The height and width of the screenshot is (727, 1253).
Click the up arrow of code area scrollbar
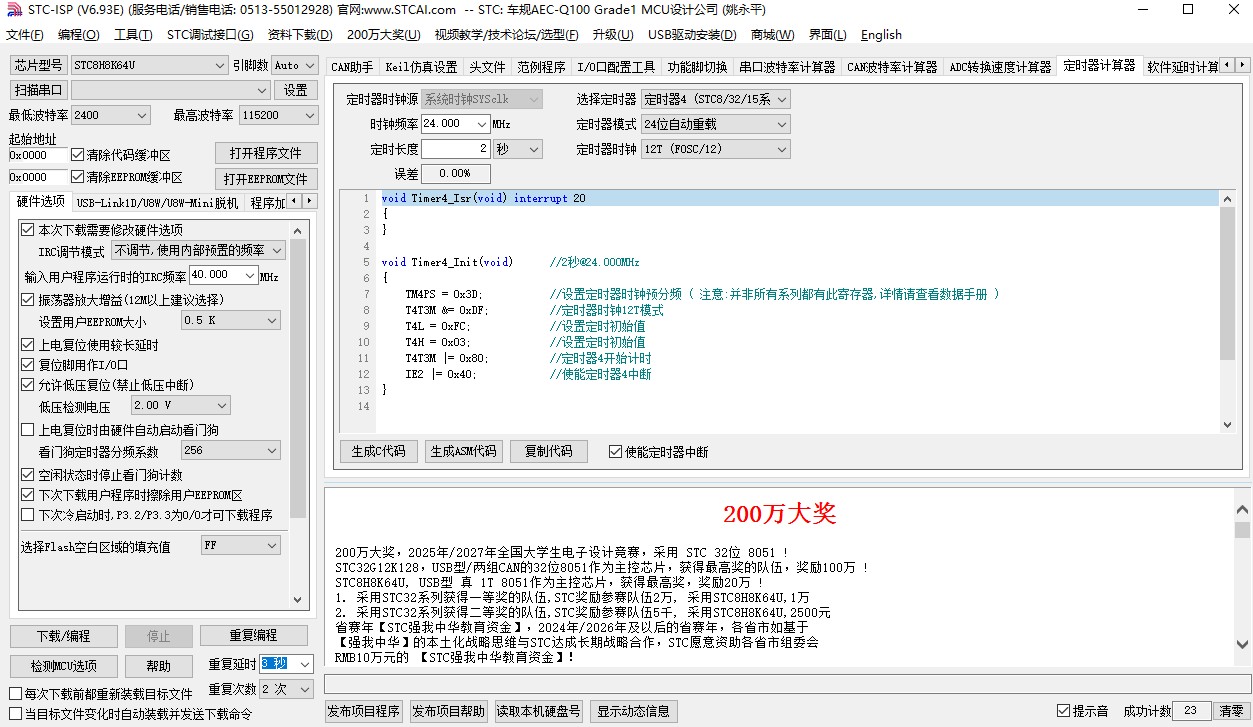[x=1228, y=198]
